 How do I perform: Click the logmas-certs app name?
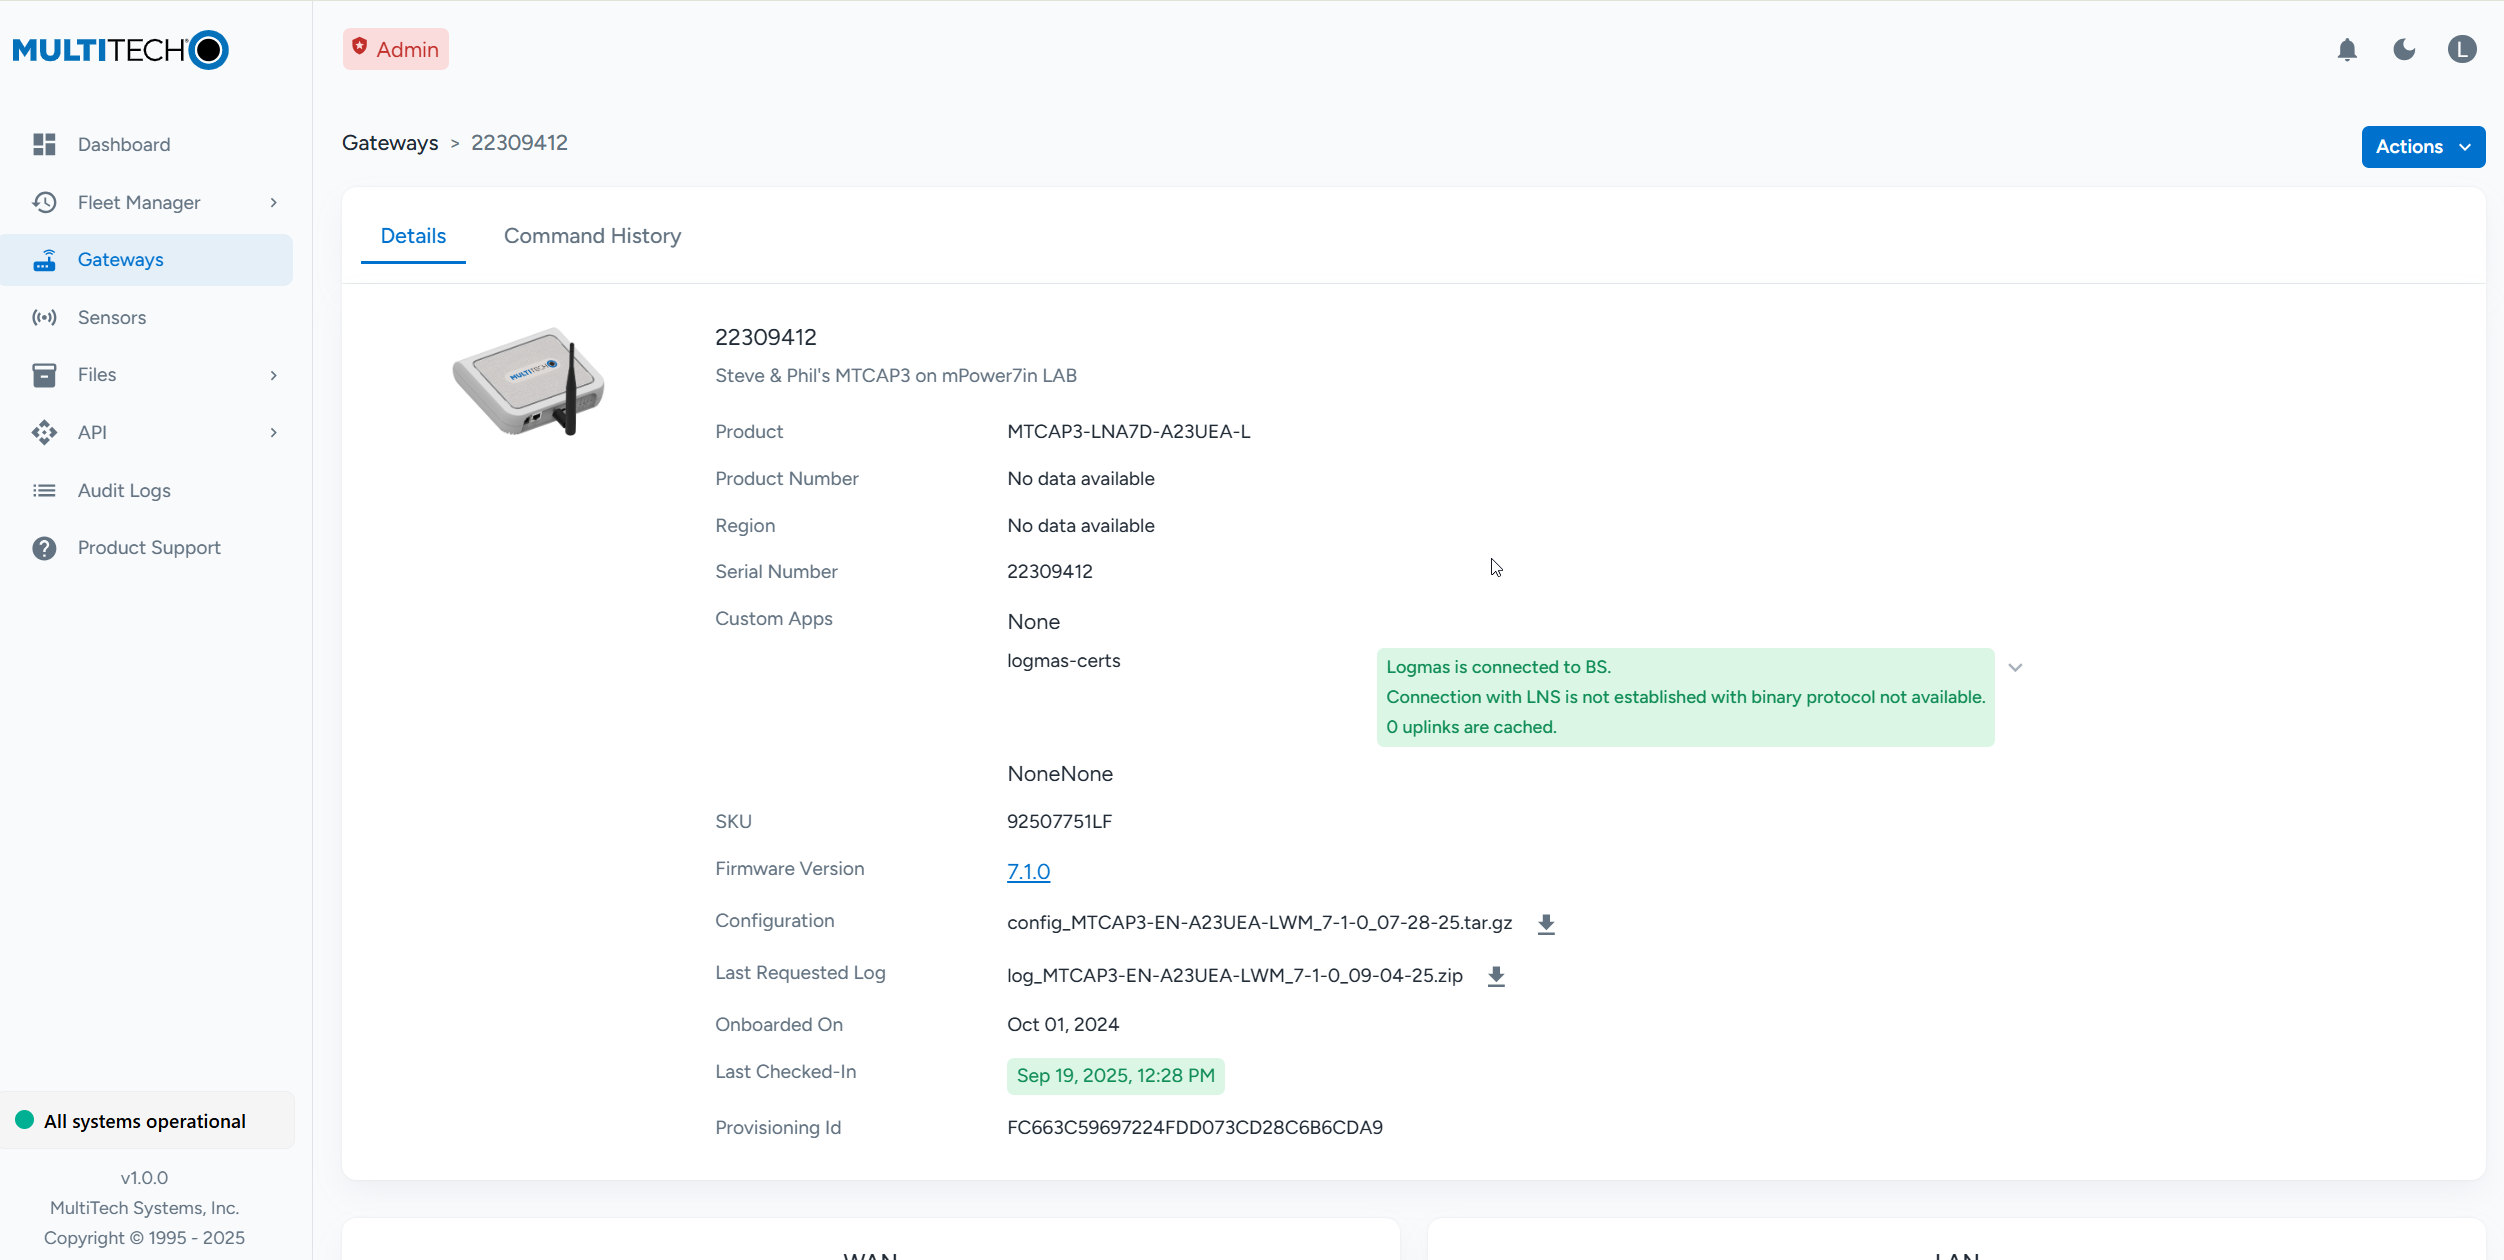coord(1063,661)
